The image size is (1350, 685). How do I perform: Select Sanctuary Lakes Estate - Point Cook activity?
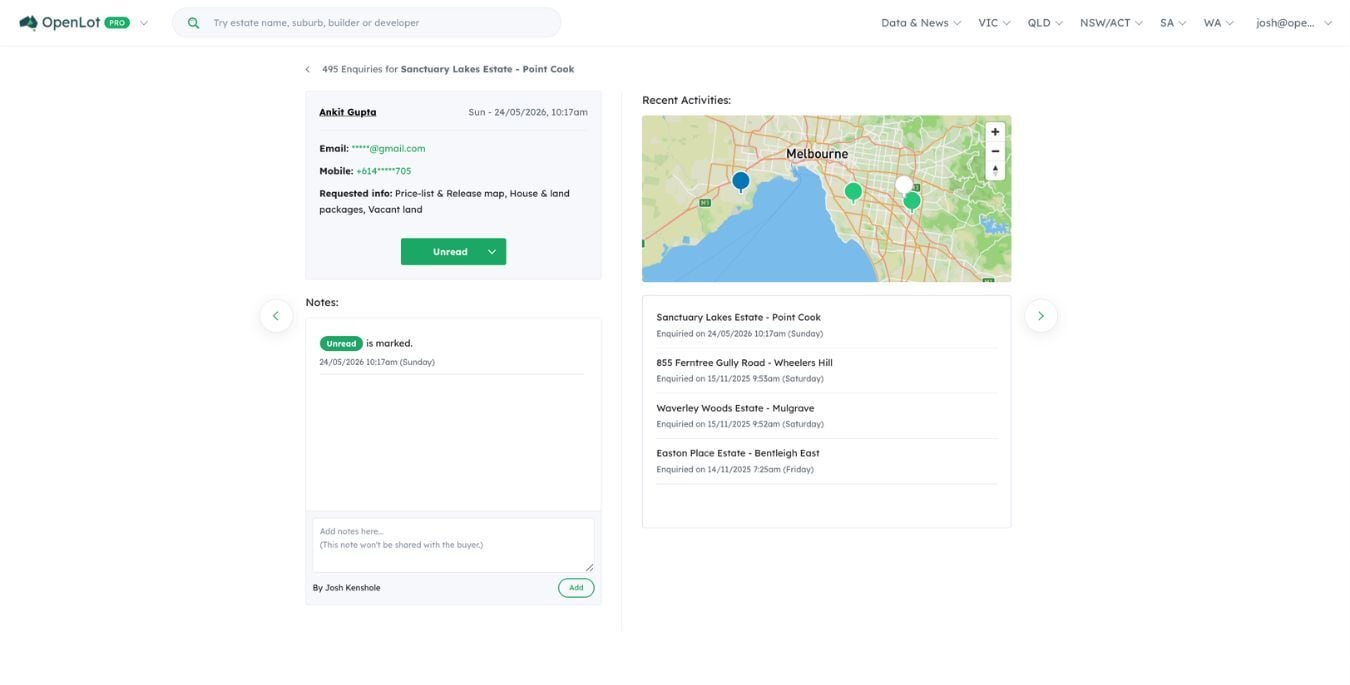(x=826, y=325)
